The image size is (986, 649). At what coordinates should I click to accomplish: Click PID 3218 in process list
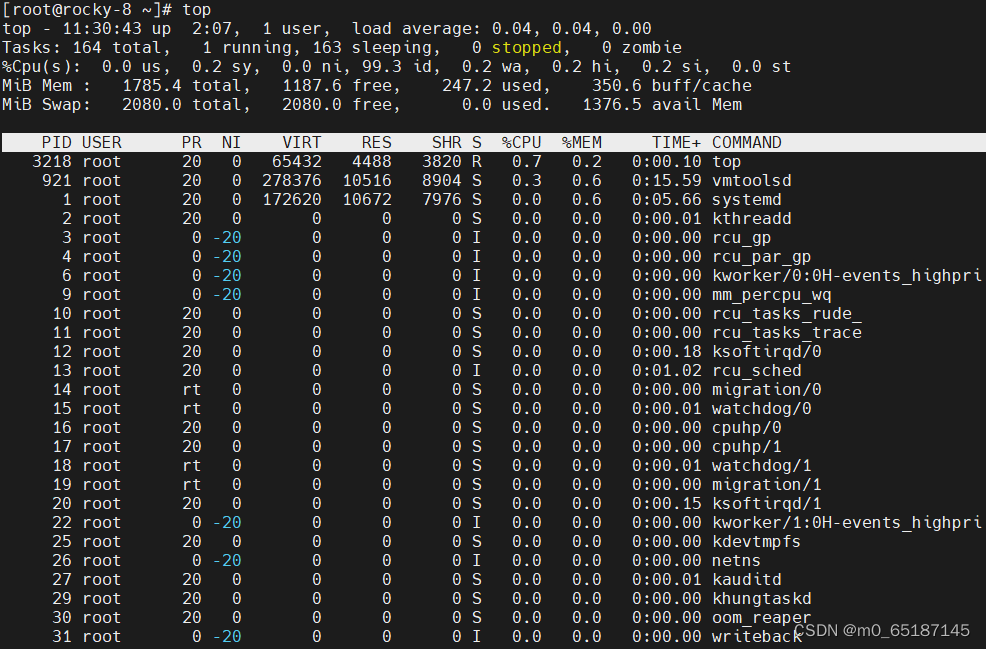coord(52,162)
